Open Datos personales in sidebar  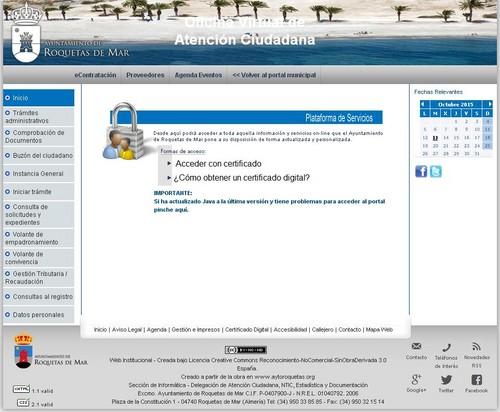click(x=39, y=315)
